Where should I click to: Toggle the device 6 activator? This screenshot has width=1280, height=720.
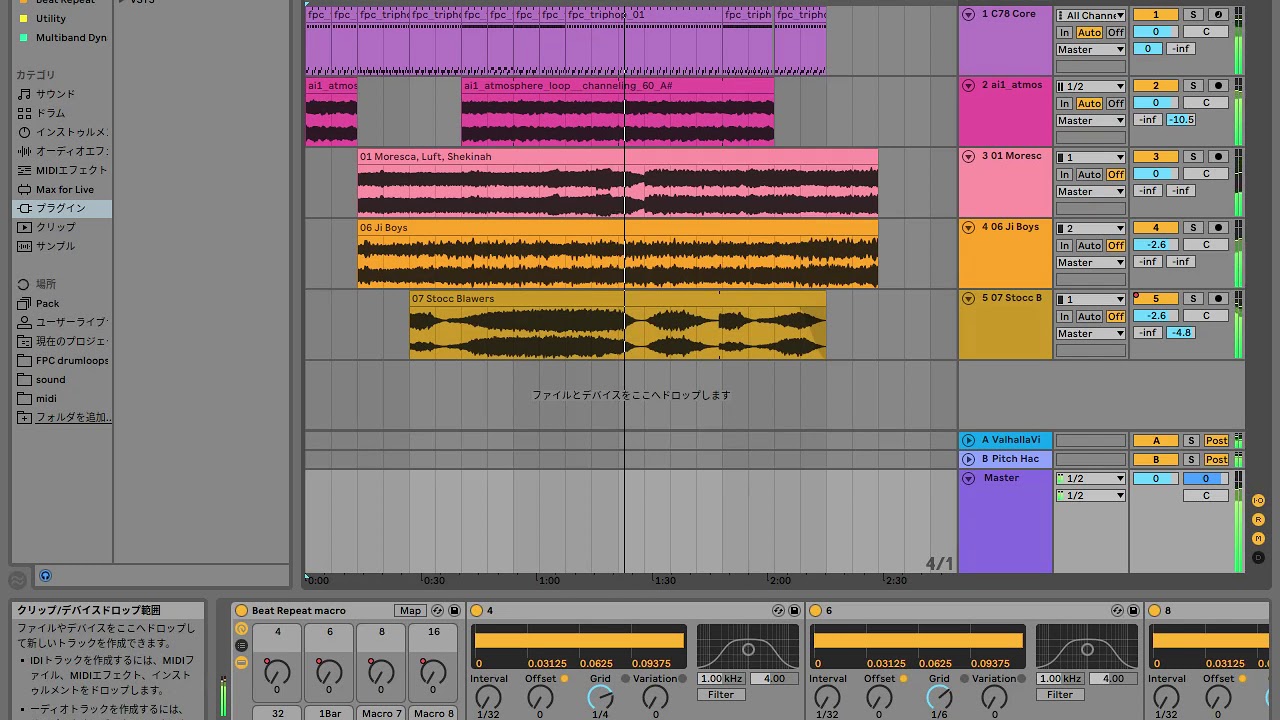pyautogui.click(x=816, y=611)
